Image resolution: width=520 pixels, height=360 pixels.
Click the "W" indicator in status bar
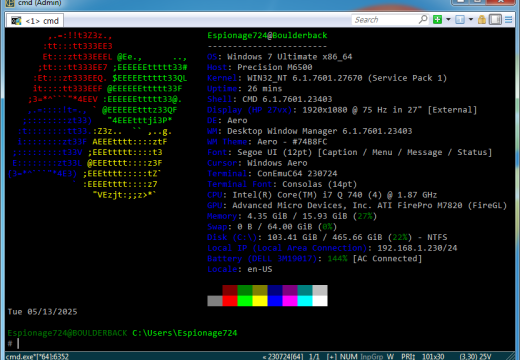390,356
